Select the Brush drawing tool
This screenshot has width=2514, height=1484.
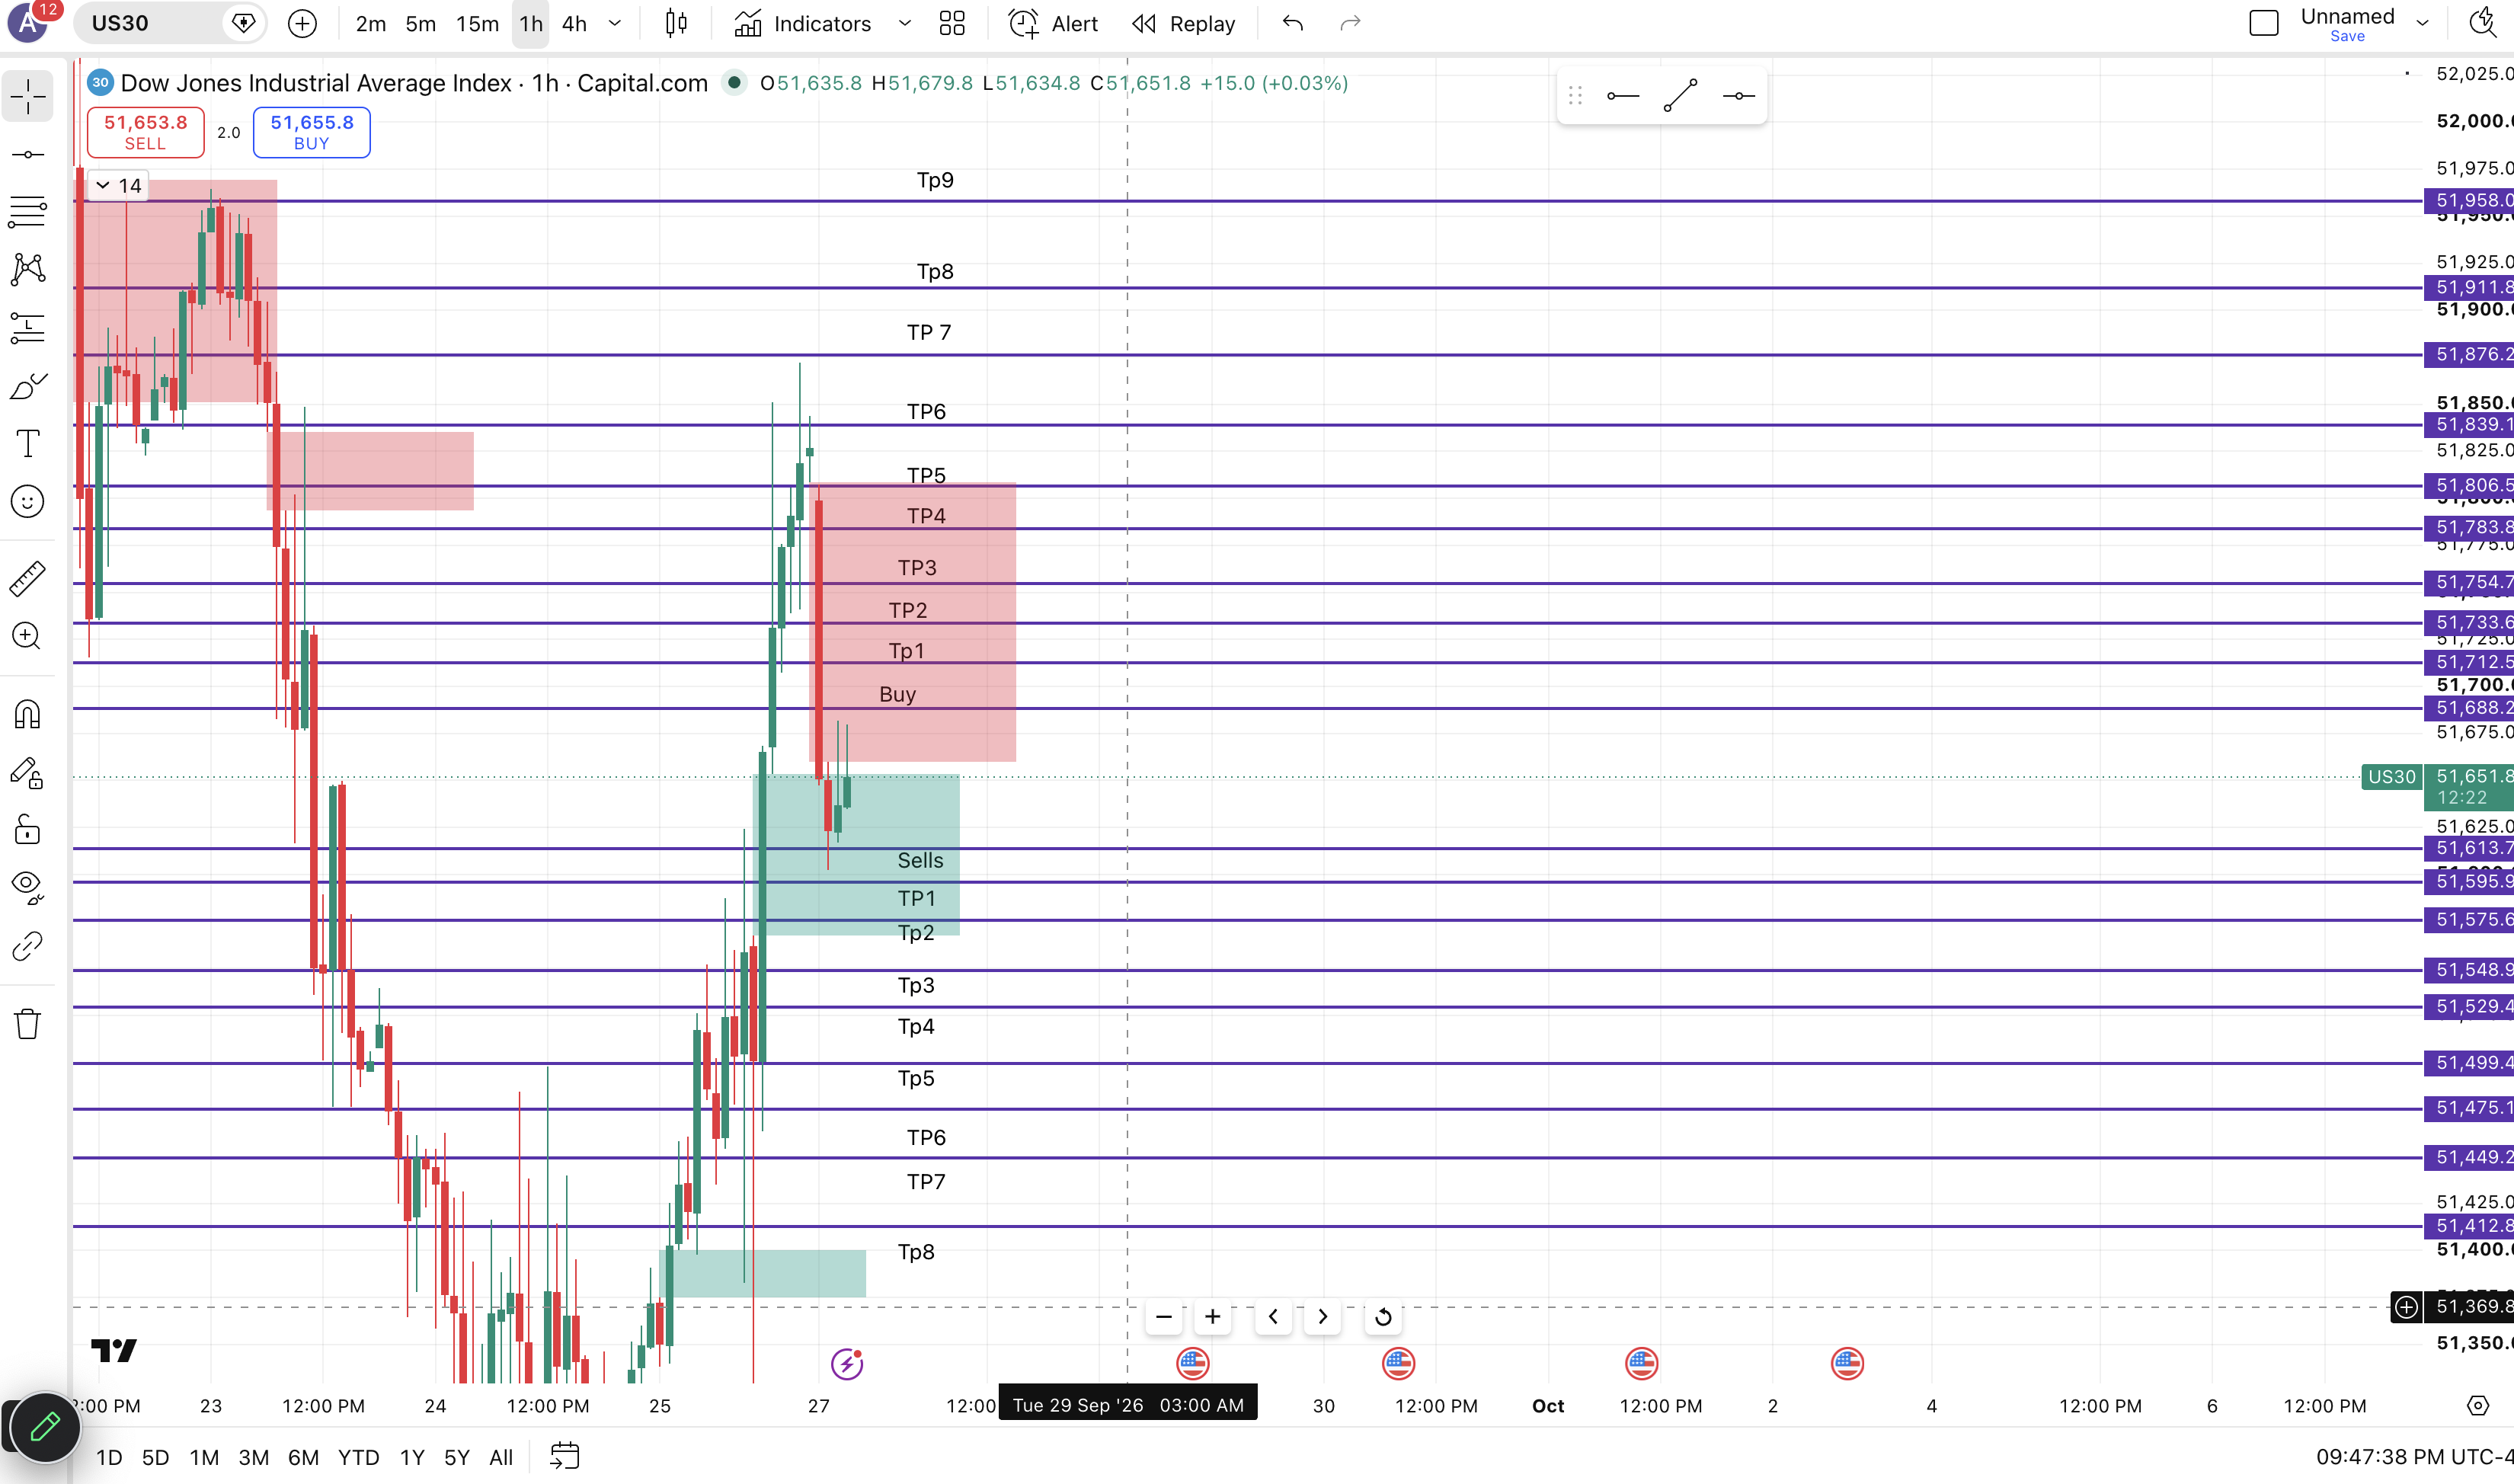(28, 386)
